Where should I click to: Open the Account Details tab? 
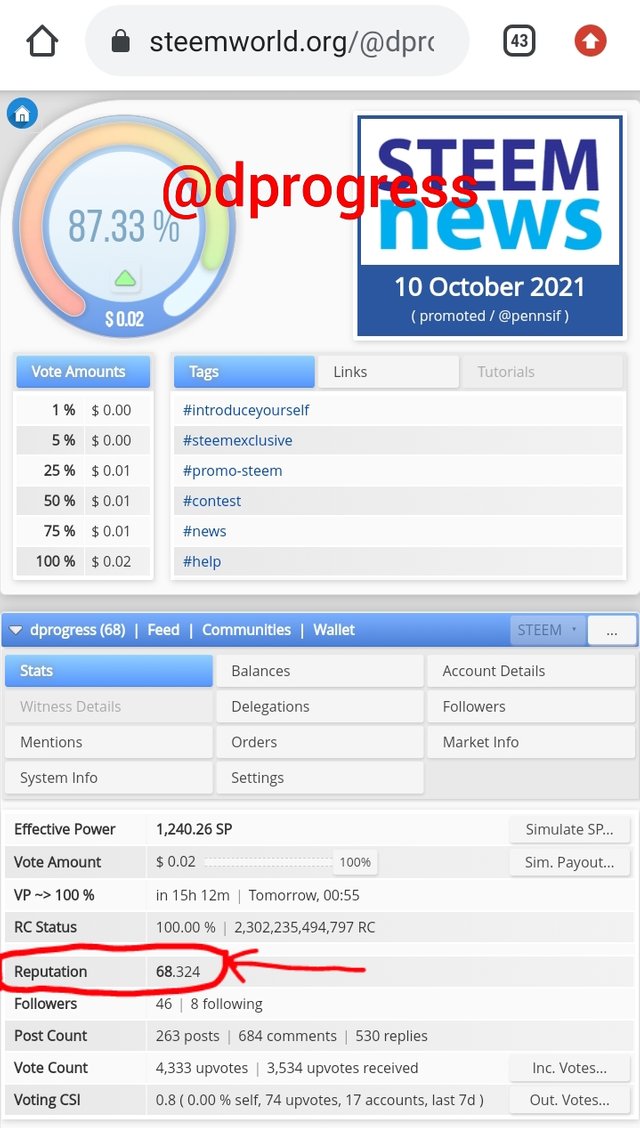point(531,671)
